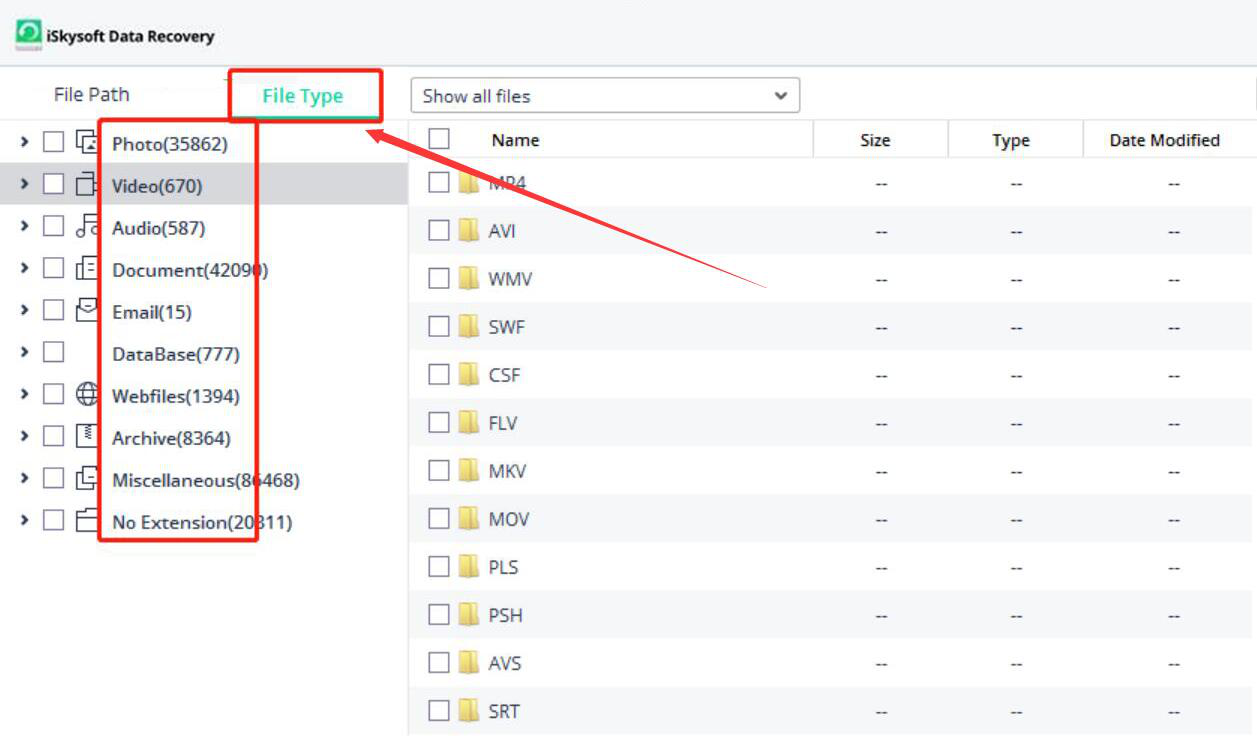Check the Document category checkbox
Image resolution: width=1257 pixels, height=736 pixels.
[53, 269]
